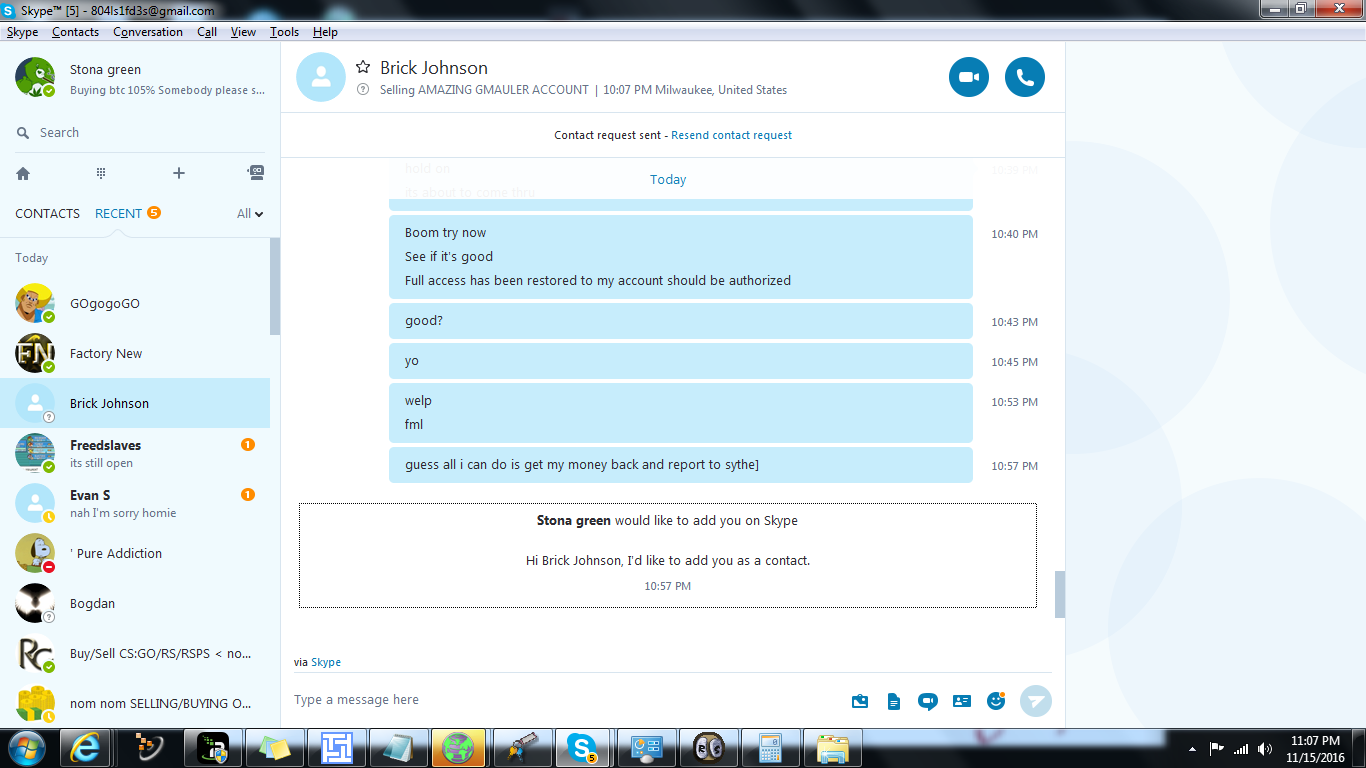This screenshot has width=1366, height=768.
Task: Open GOgogoGO conversation
Action: tap(135, 303)
